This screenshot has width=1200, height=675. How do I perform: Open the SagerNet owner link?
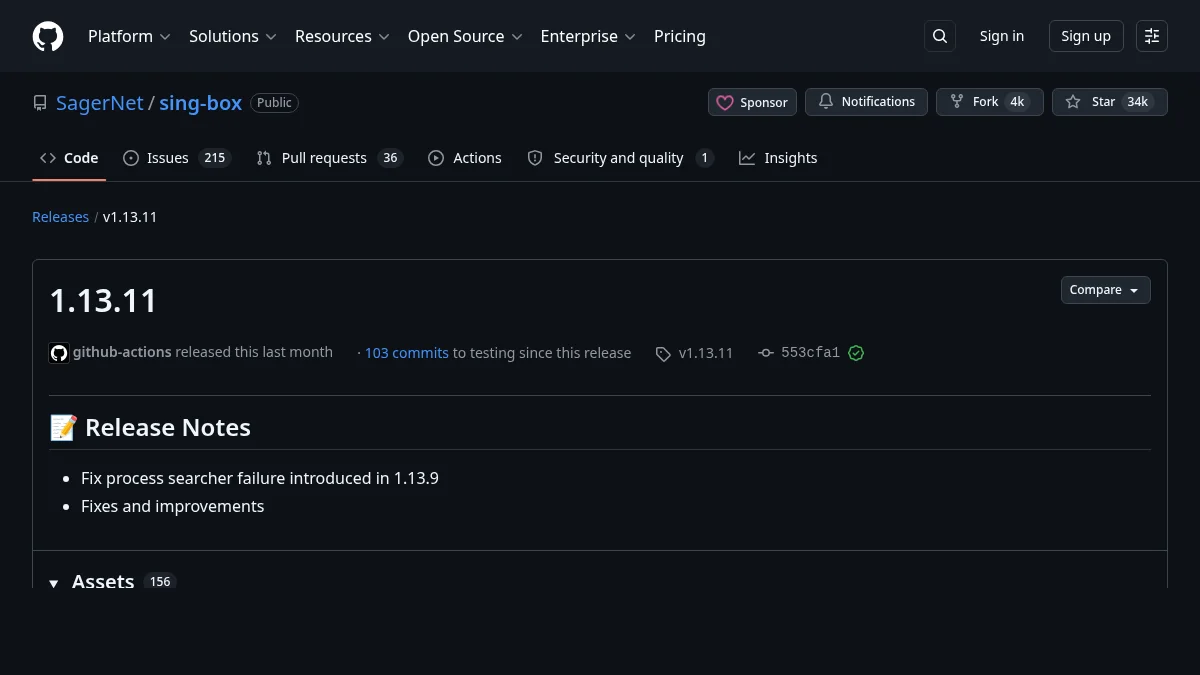[x=100, y=103]
